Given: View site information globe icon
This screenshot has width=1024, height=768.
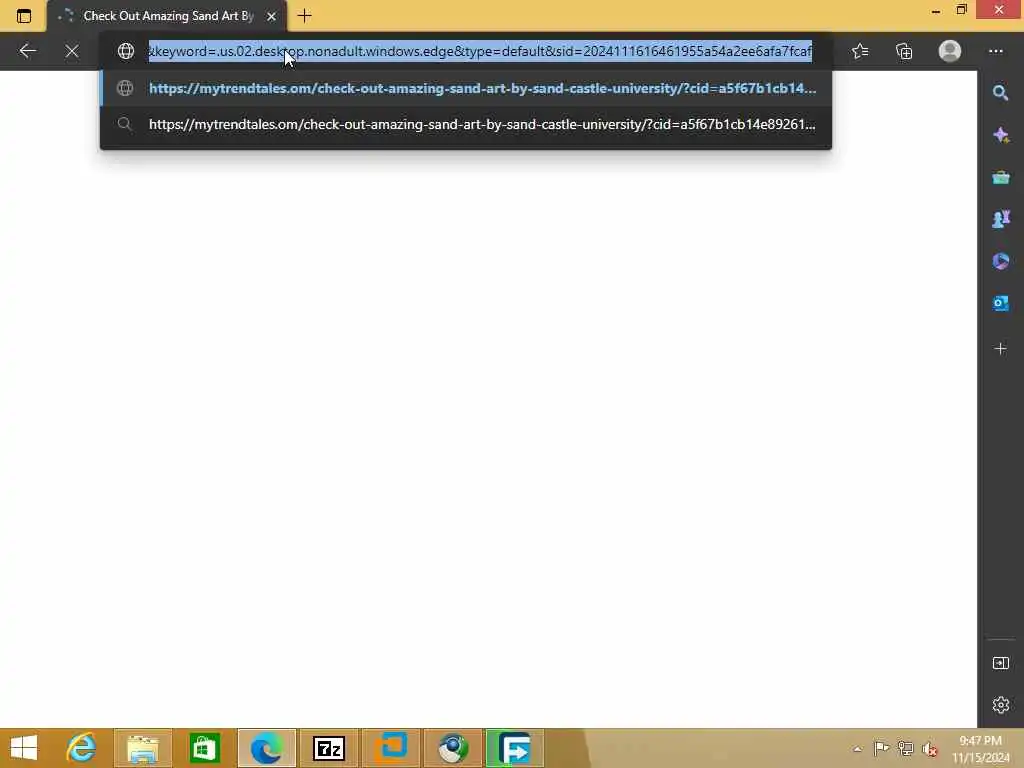Looking at the screenshot, I should pos(125,51).
